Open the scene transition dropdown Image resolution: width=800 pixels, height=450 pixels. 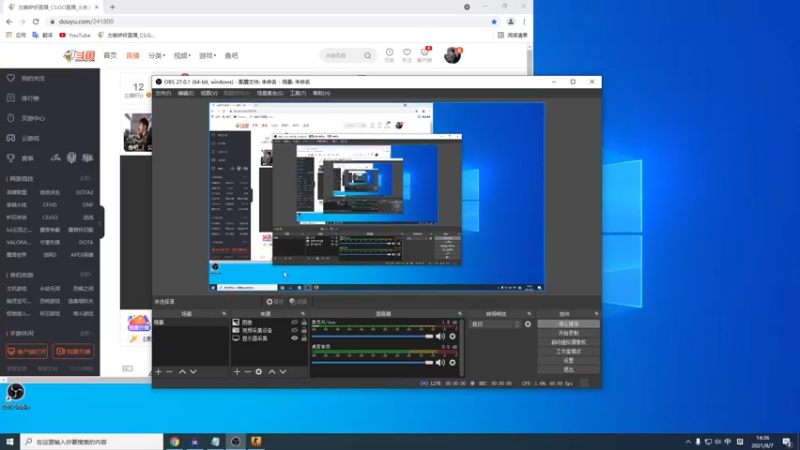[x=495, y=324]
